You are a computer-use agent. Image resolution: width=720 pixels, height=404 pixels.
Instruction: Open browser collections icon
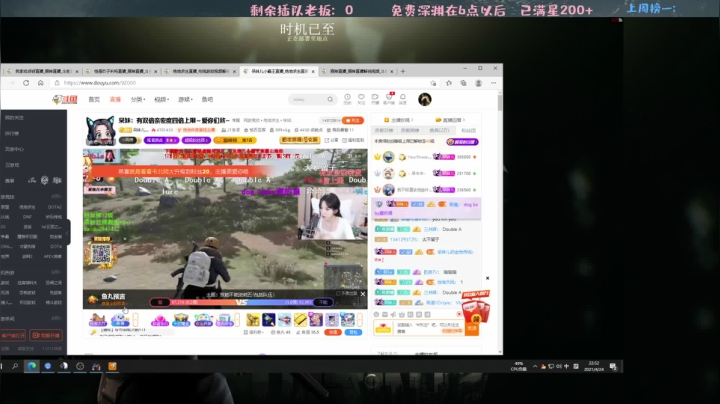(463, 83)
